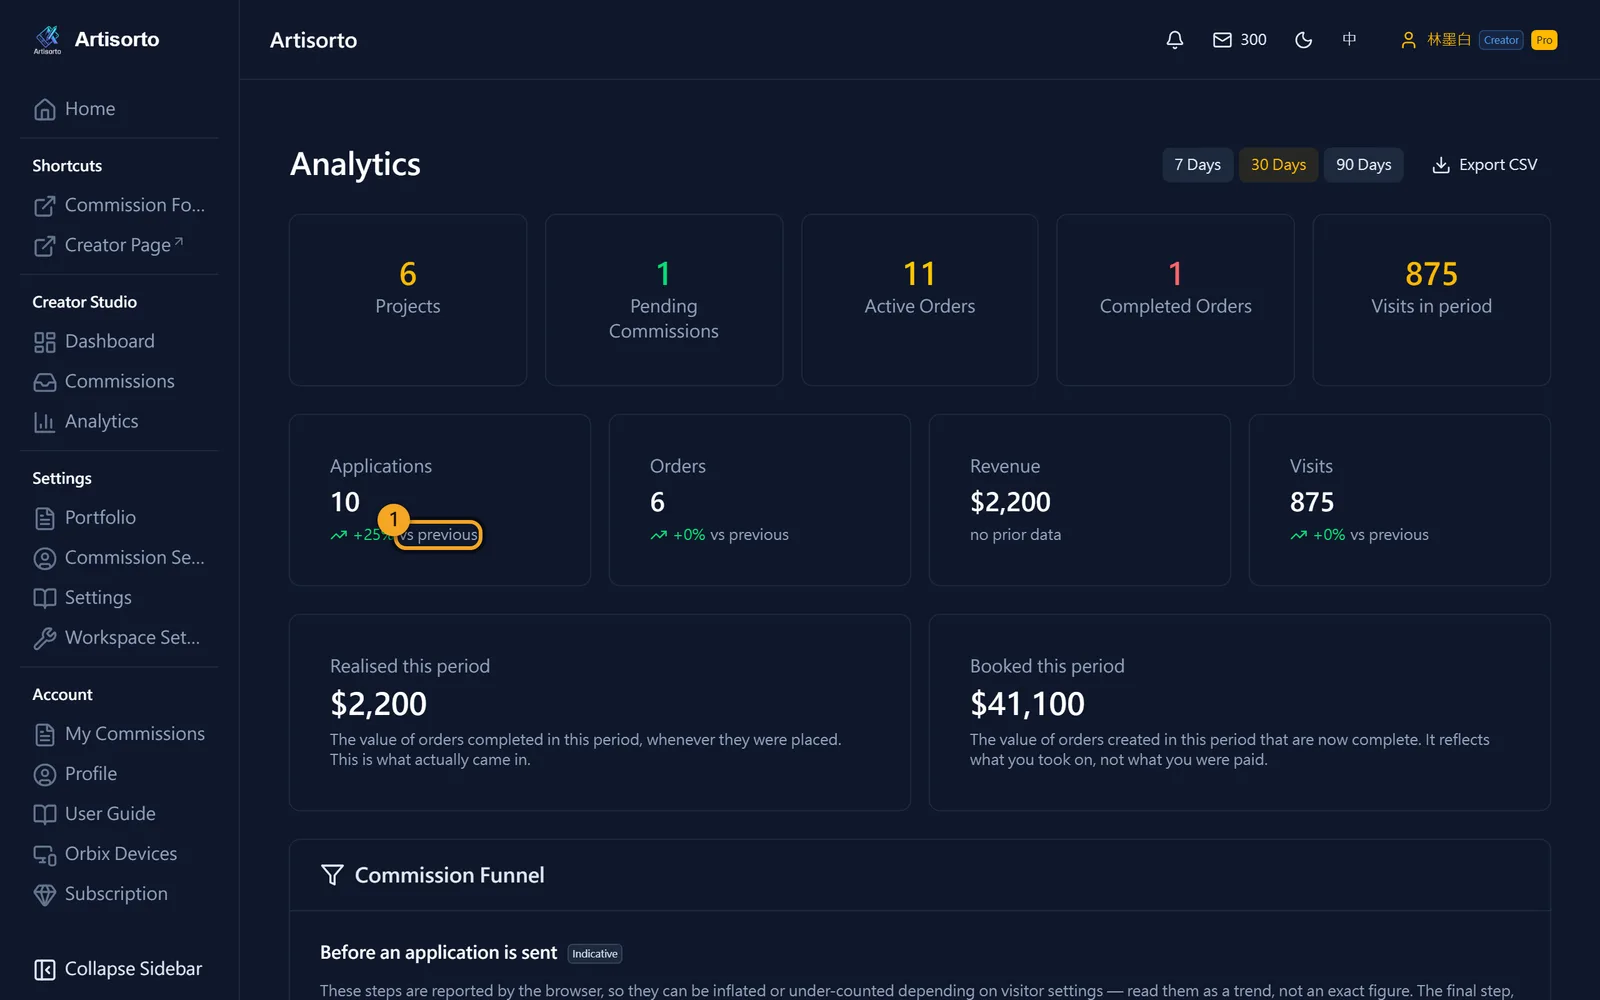Click "Before an application is sent" heading
Viewport: 1600px width, 1000px height.
pos(438,953)
